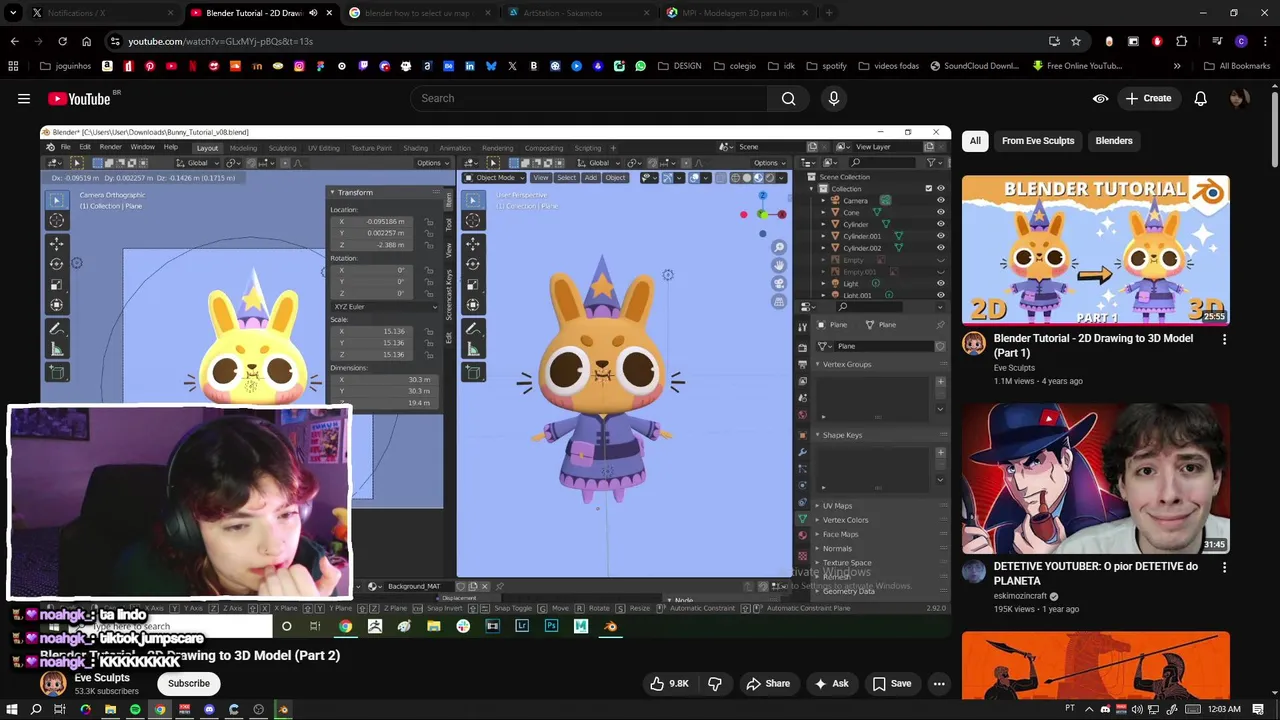Open the XYZ Euler rotation mode dropdown
1280x720 pixels.
point(386,306)
